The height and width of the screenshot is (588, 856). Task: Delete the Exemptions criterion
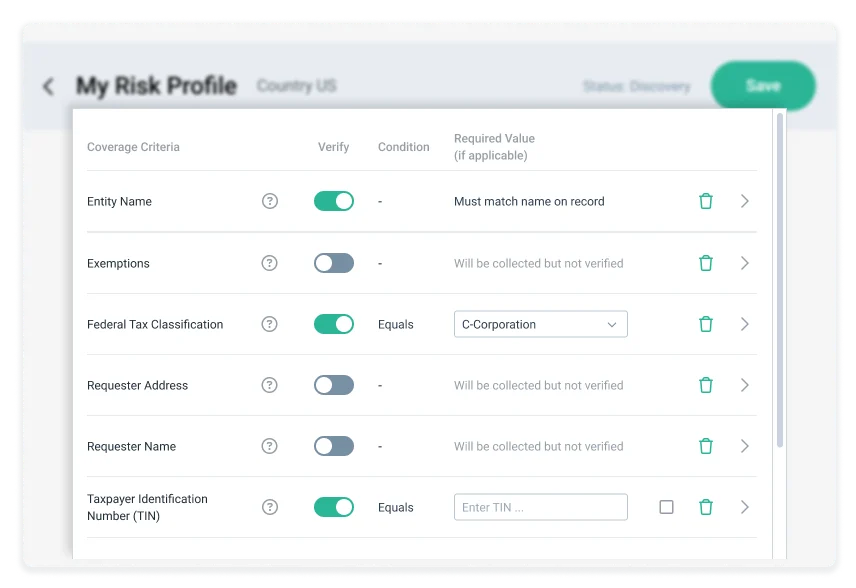[706, 263]
